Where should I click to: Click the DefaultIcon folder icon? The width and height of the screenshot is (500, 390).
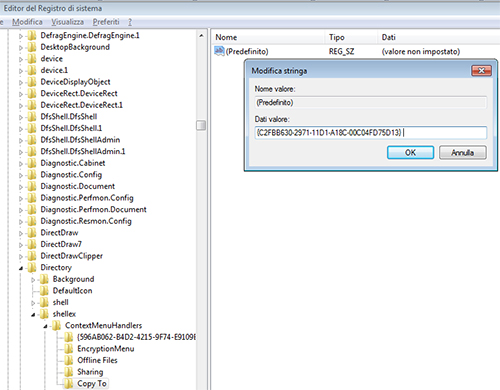(44, 291)
